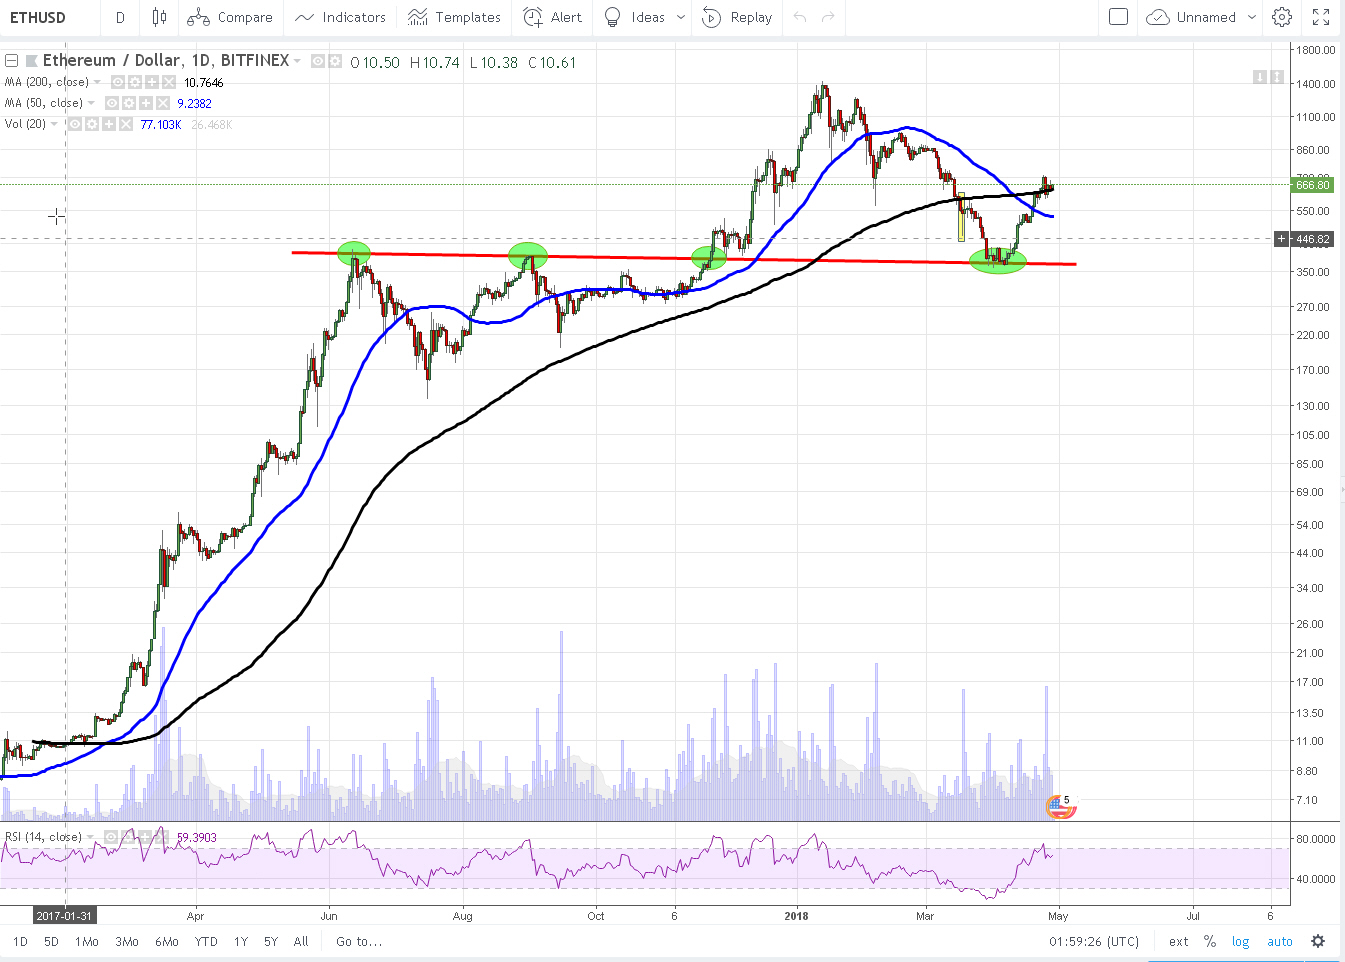Expand the MA (200, close) dropdown arrow
Image resolution: width=1345 pixels, height=962 pixels.
click(x=97, y=82)
